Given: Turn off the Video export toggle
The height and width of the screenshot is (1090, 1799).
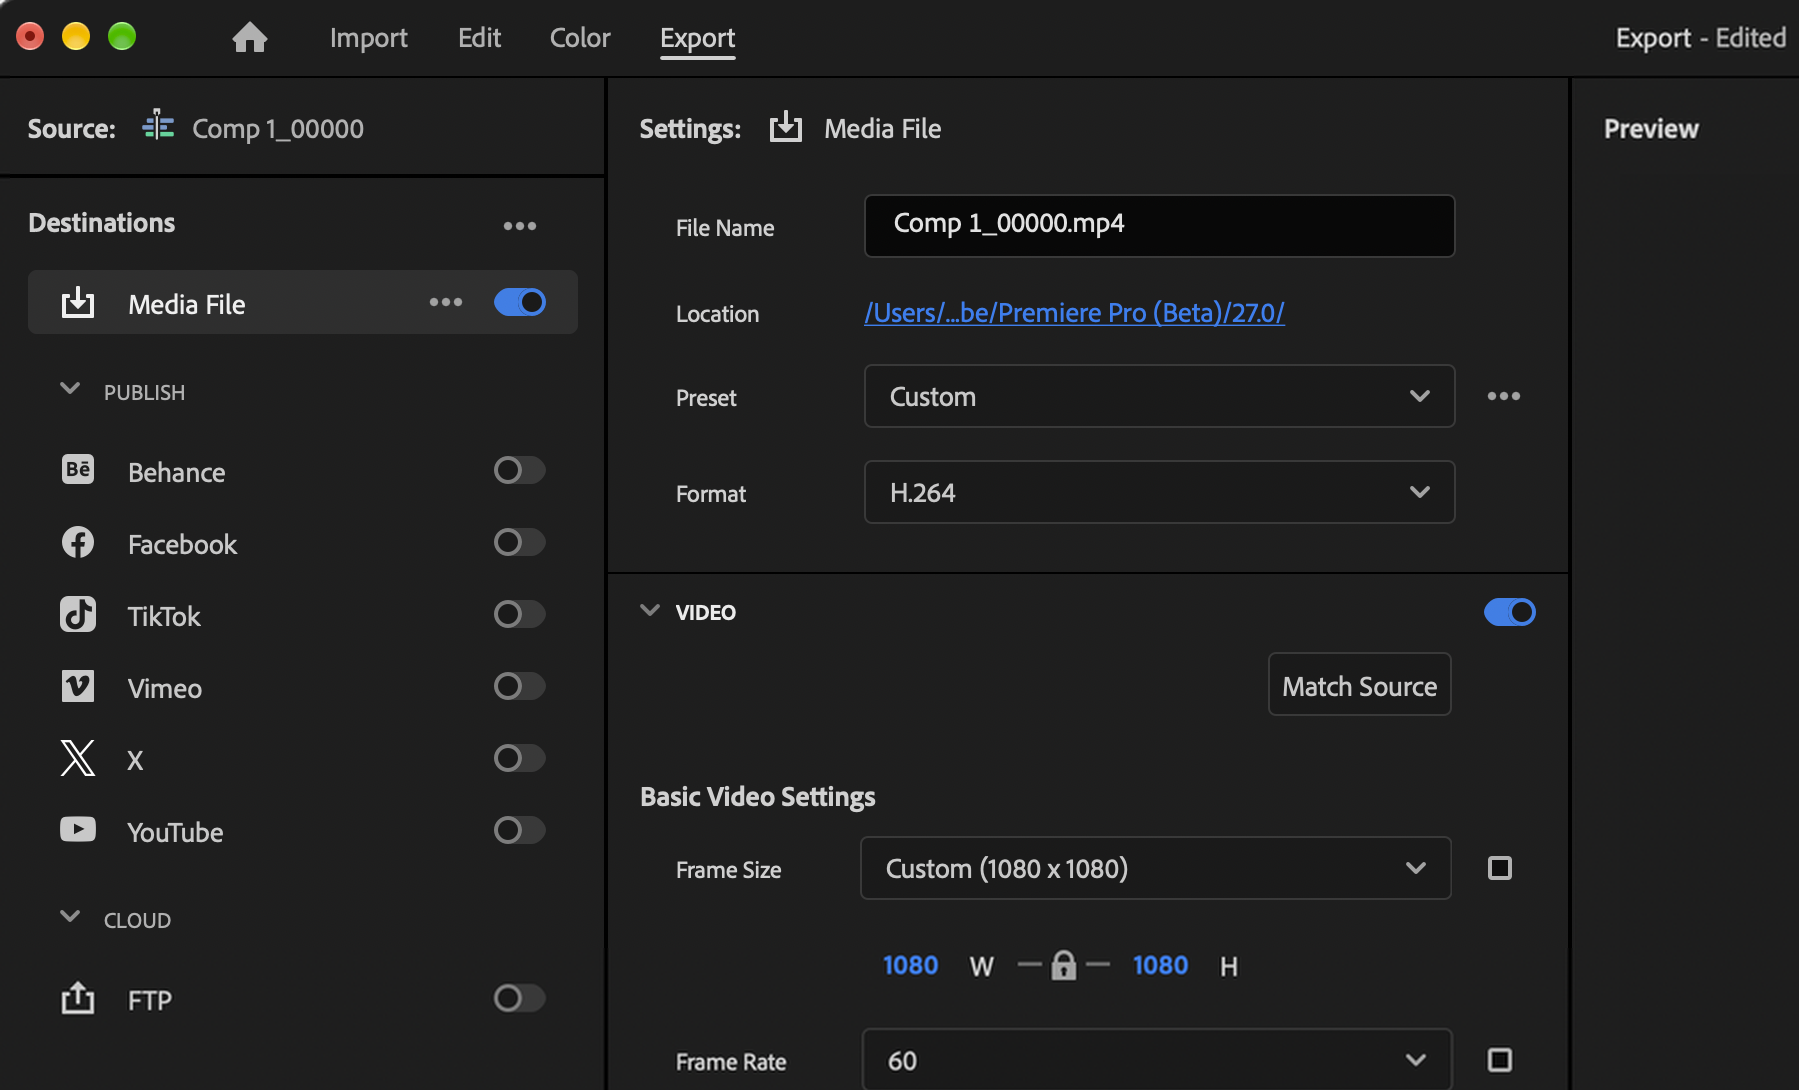Looking at the screenshot, I should click(x=1510, y=612).
